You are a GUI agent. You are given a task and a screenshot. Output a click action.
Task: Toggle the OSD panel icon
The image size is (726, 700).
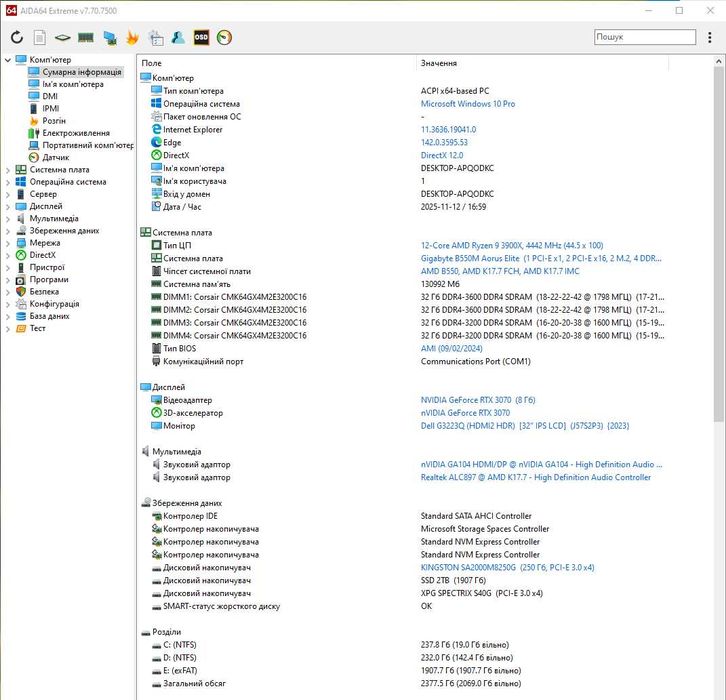tap(201, 38)
